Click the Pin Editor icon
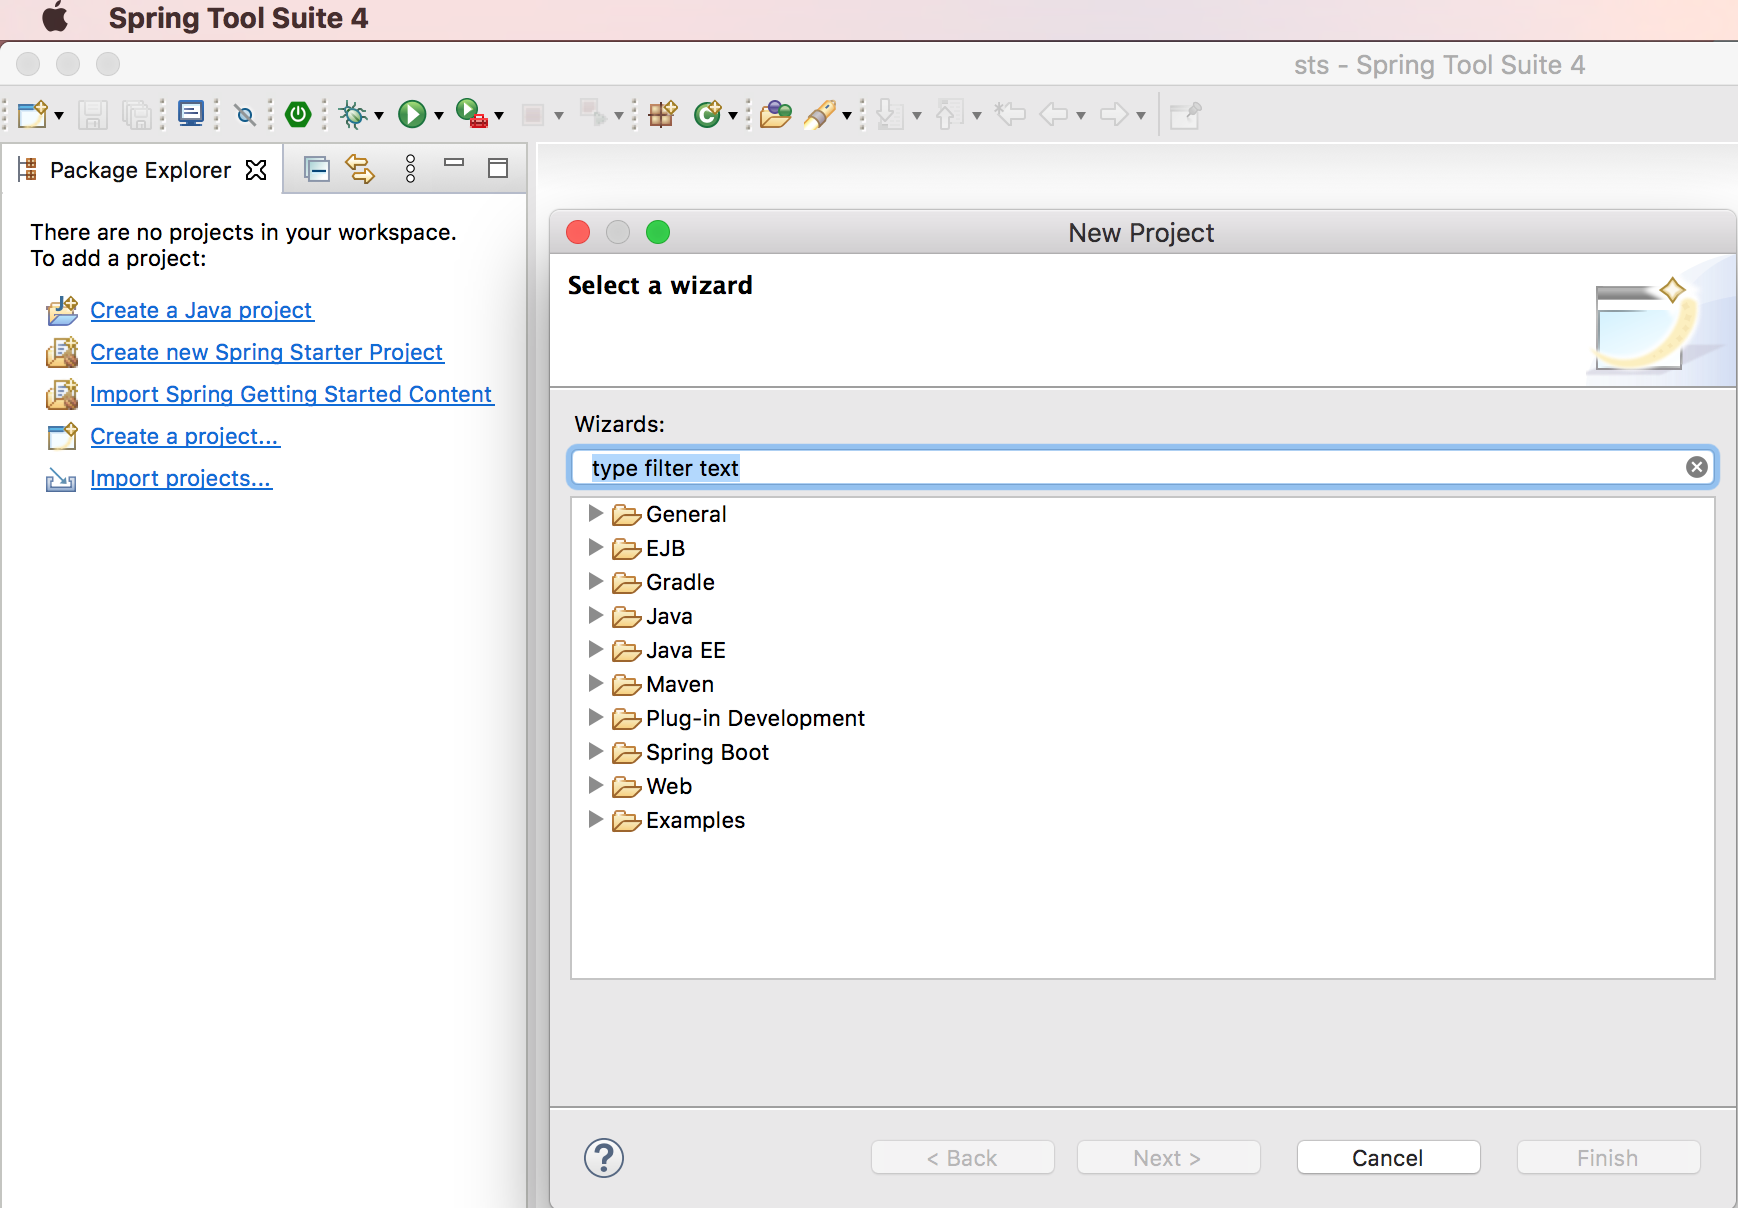 pyautogui.click(x=1185, y=115)
